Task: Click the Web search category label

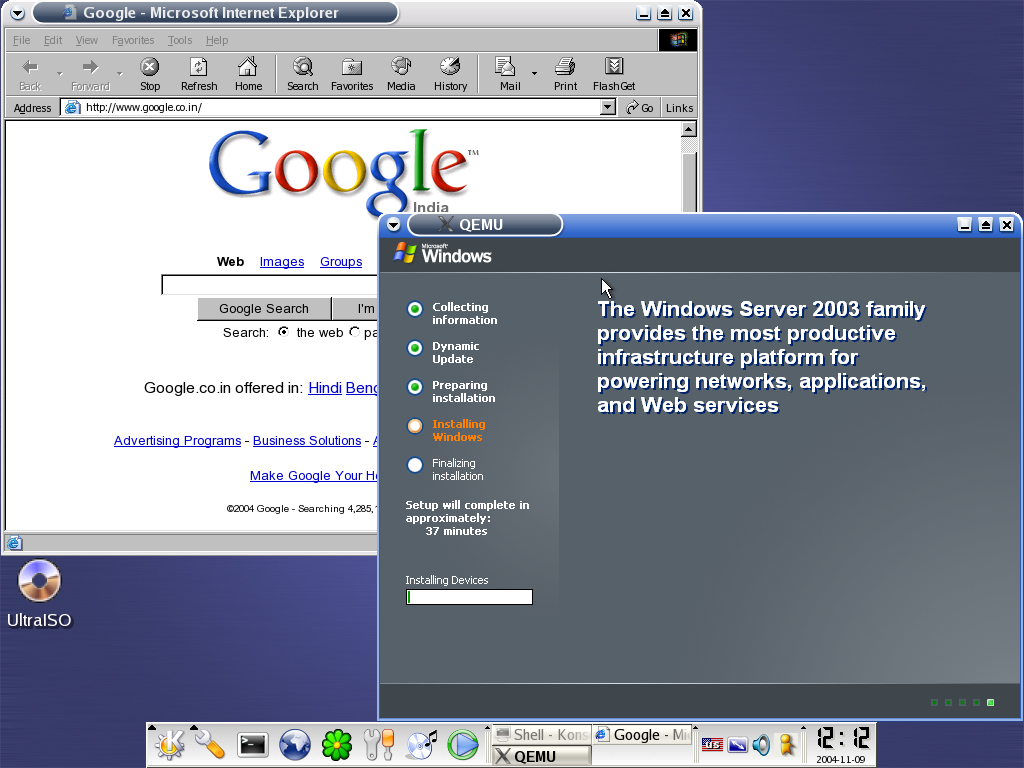Action: pos(230,262)
